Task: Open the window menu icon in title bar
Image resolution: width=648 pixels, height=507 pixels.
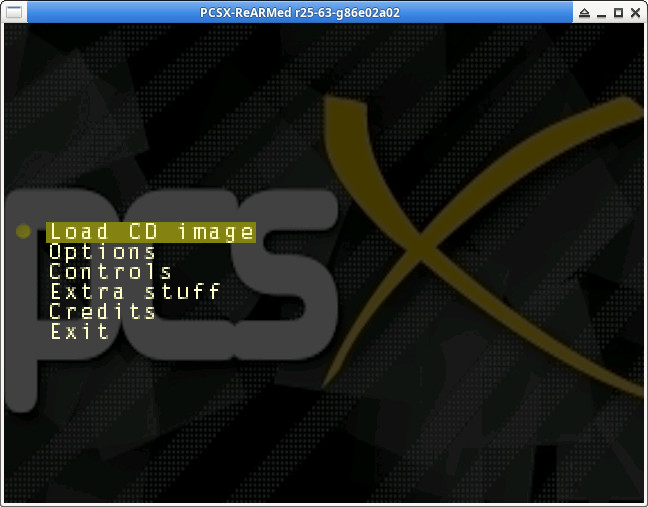Action: 14,12
